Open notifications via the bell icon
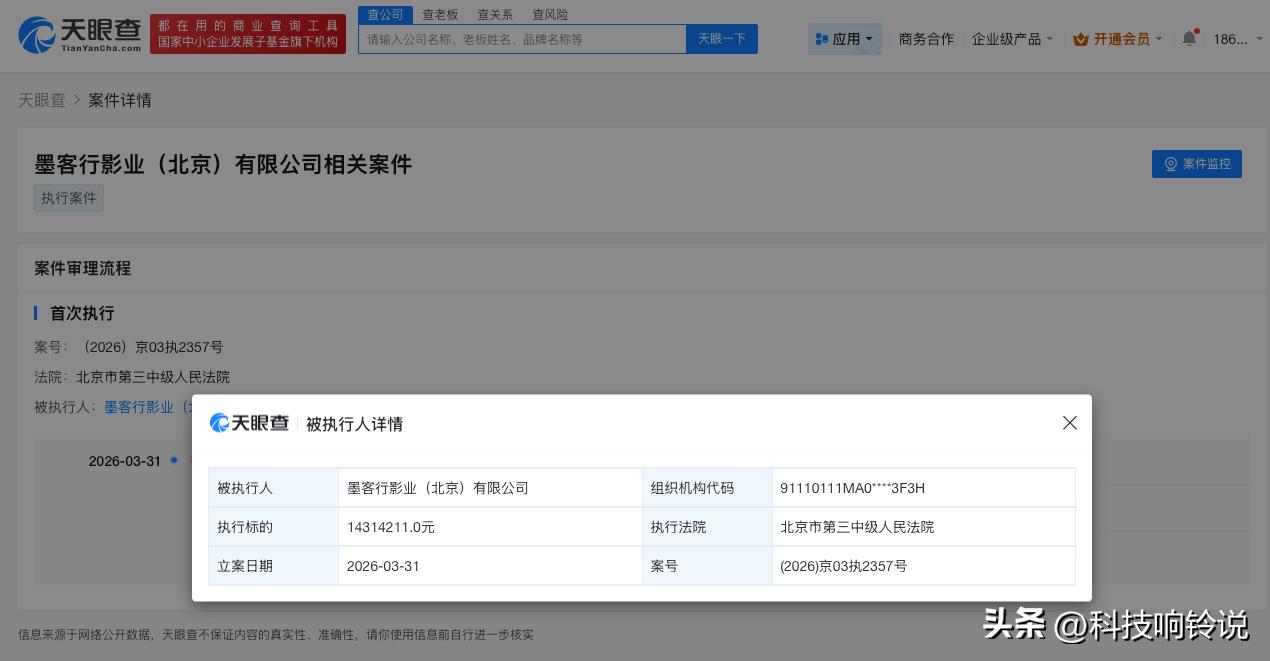 1189,36
